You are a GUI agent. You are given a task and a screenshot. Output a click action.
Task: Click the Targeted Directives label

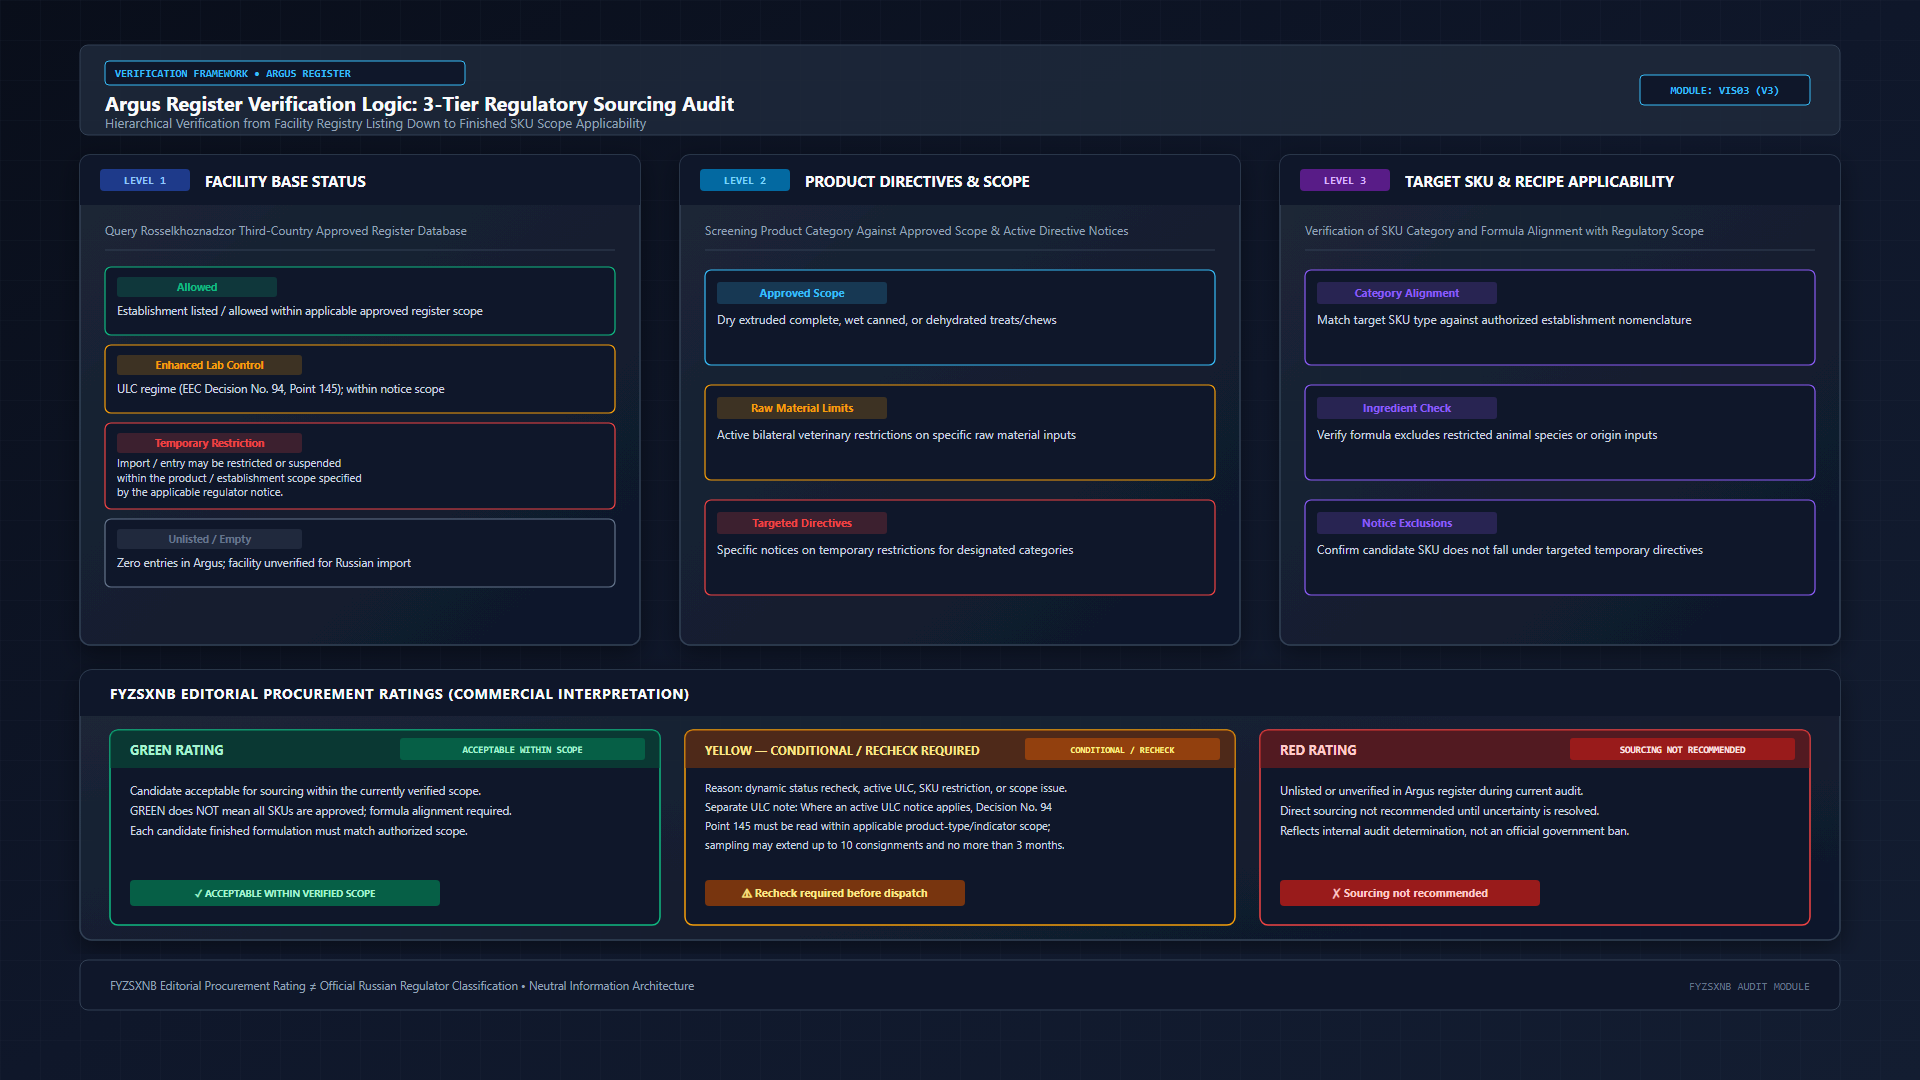pos(802,523)
